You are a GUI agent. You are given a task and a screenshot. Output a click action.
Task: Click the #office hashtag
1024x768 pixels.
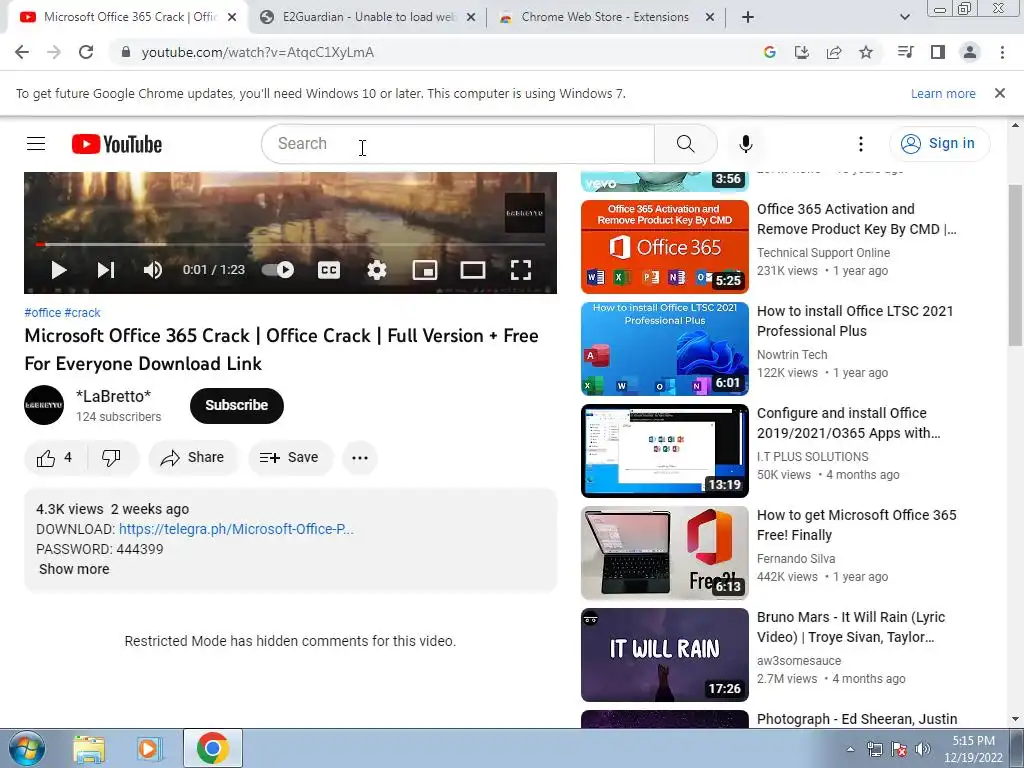(x=42, y=313)
